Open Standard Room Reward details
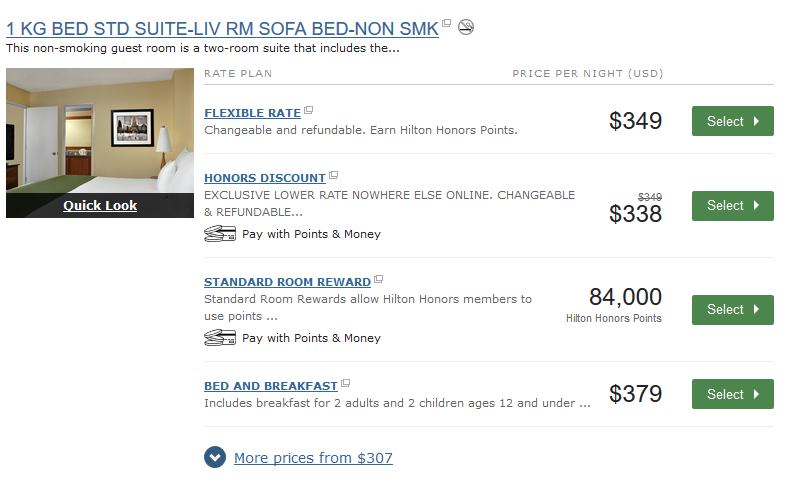 pos(287,282)
